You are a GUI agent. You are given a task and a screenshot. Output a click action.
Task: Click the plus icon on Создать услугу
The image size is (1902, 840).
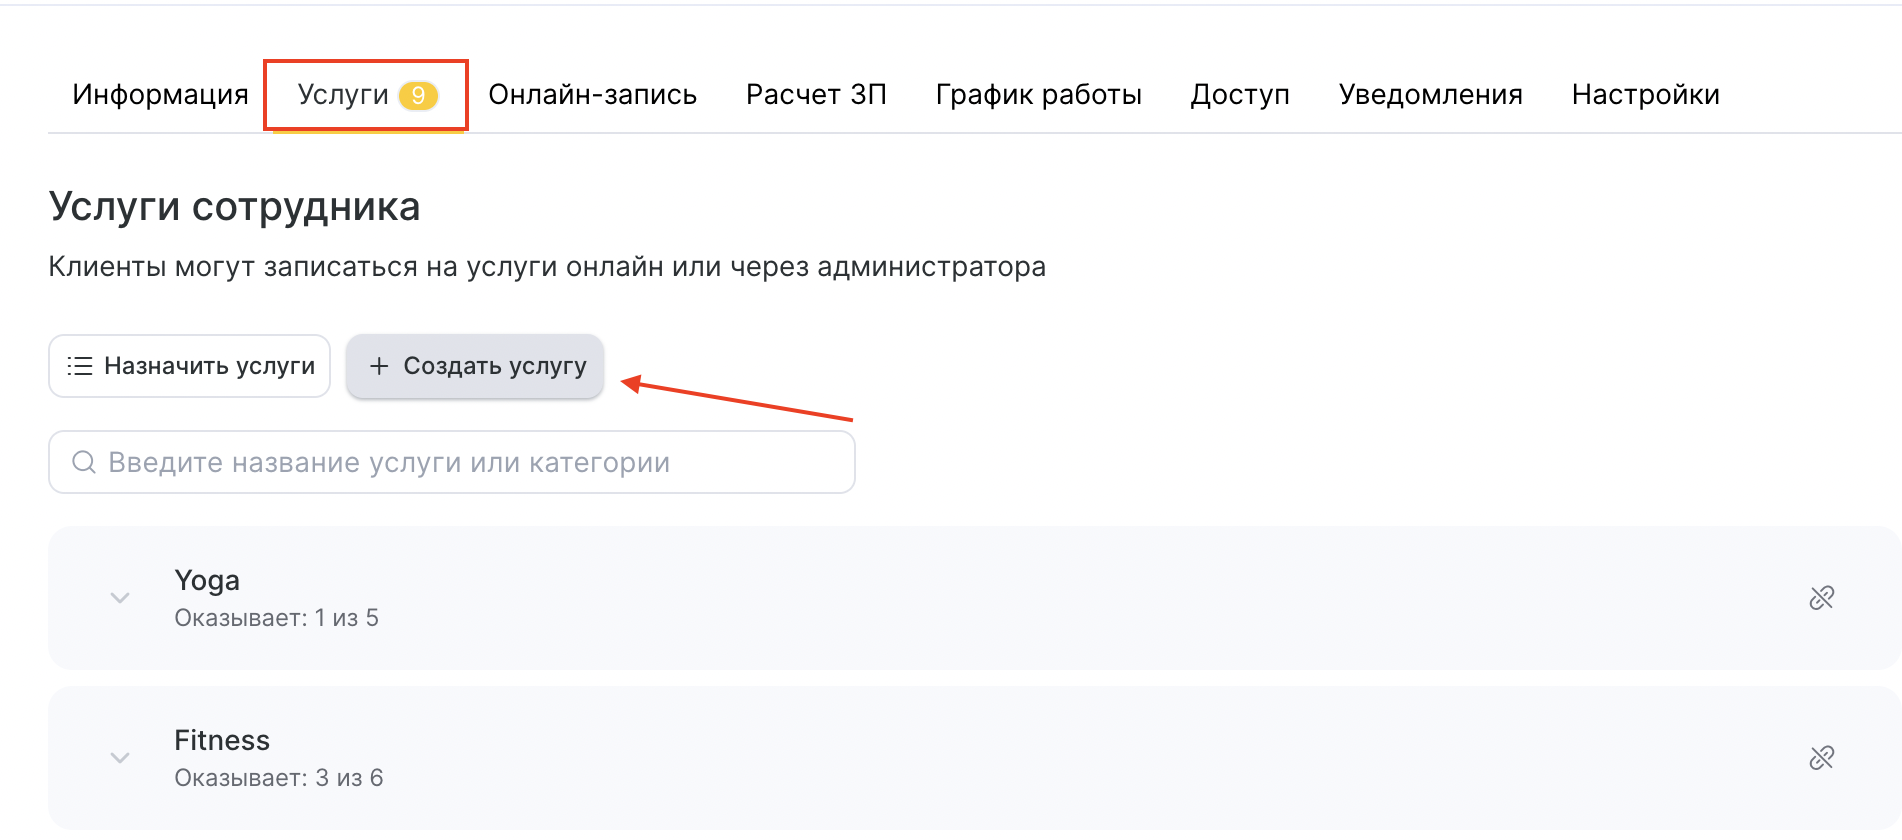click(379, 366)
